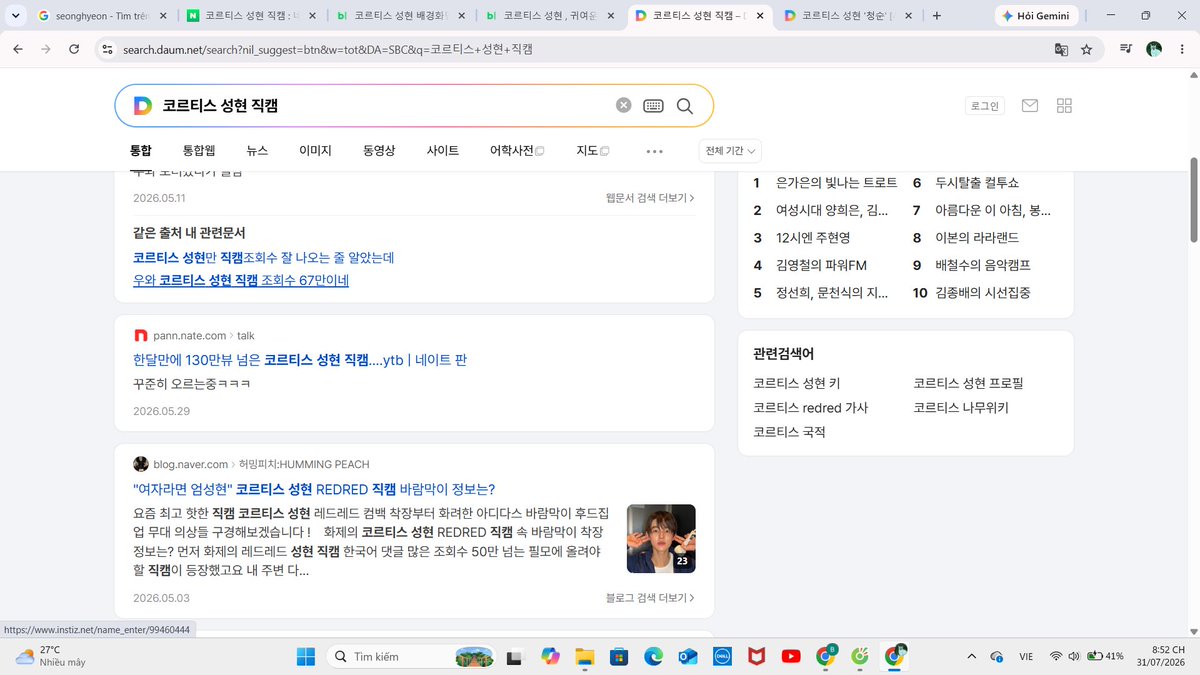Expand more search categories ellipsis
This screenshot has width=1200, height=675.
point(655,151)
